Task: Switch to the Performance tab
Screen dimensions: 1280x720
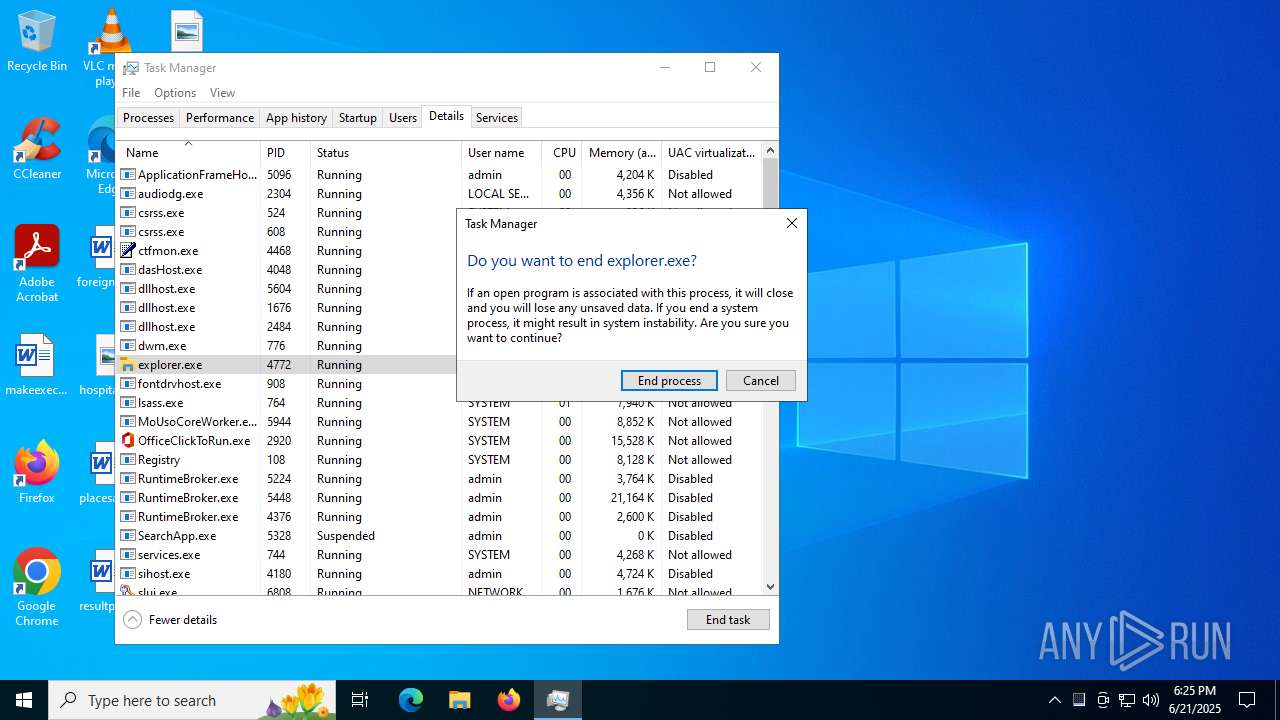Action: pyautogui.click(x=220, y=118)
